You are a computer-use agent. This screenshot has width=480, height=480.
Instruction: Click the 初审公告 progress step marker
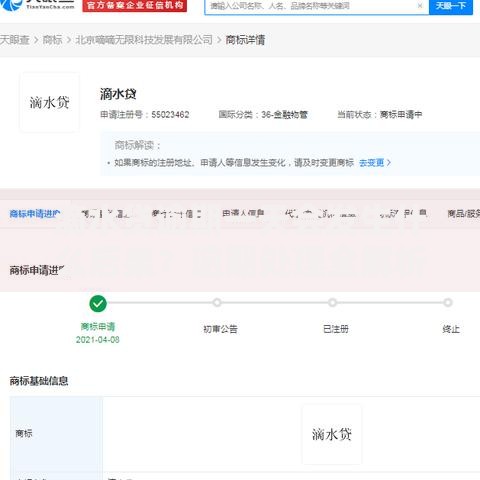(217, 303)
